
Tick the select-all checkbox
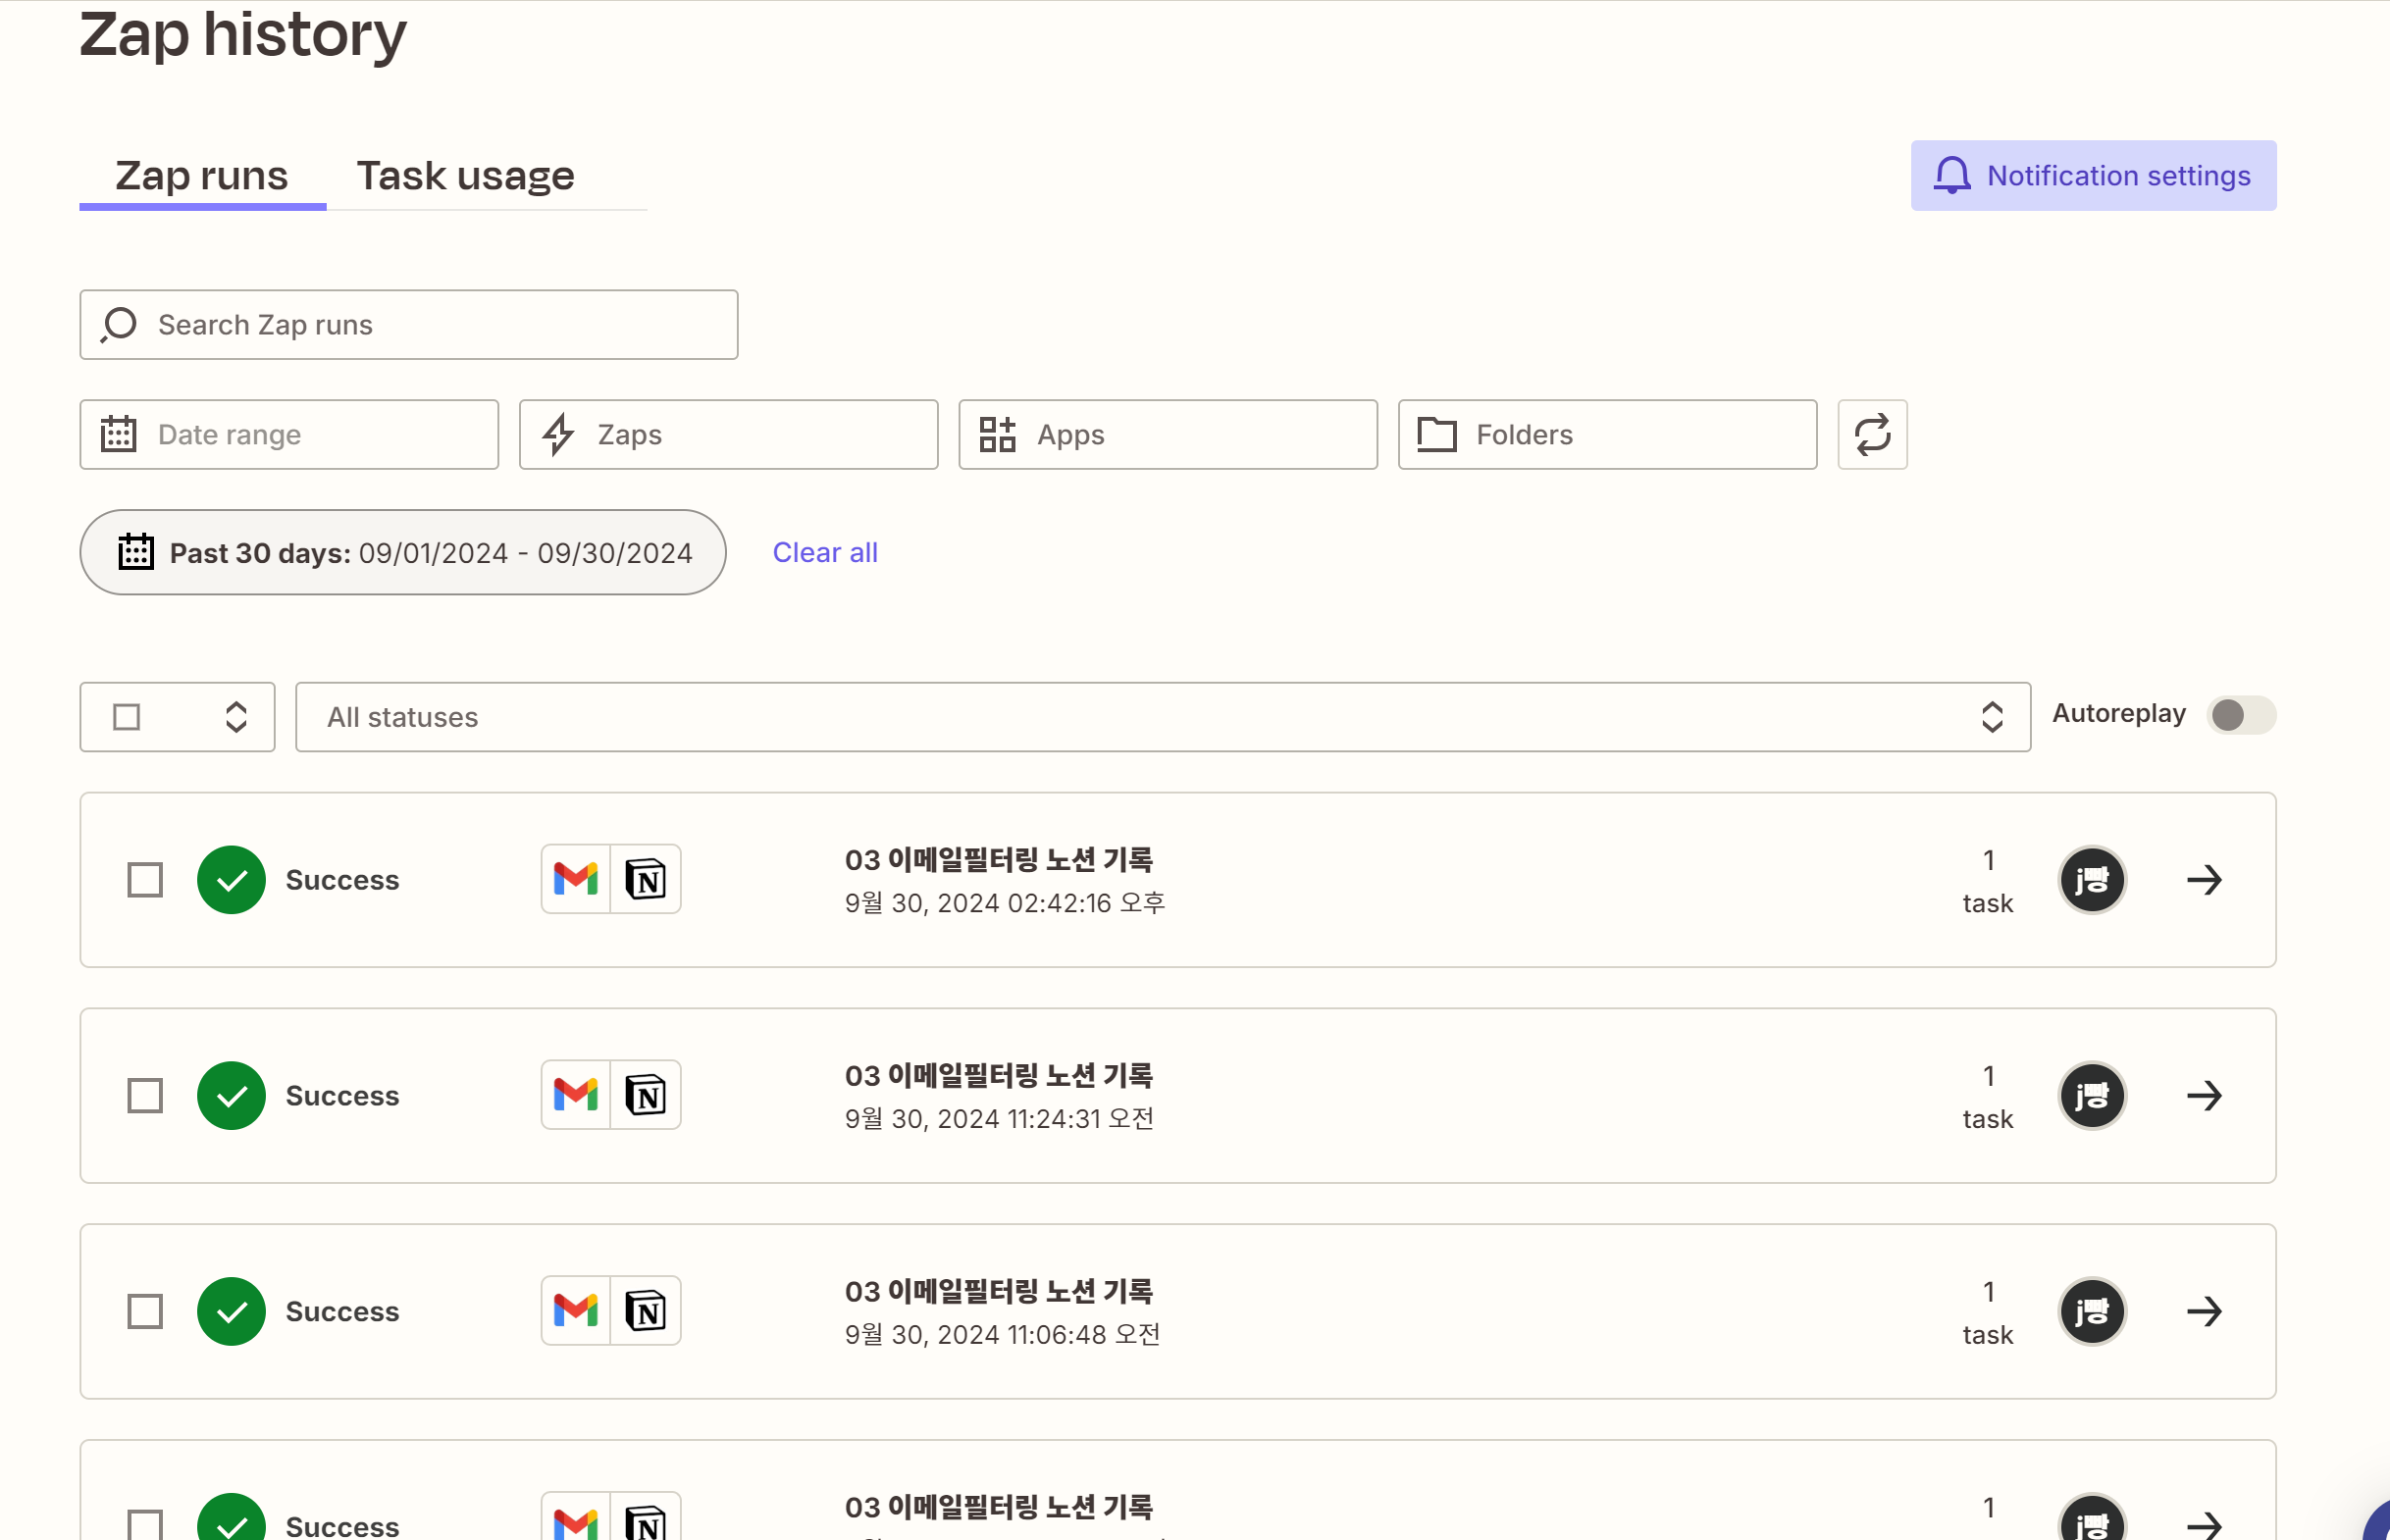coord(126,717)
